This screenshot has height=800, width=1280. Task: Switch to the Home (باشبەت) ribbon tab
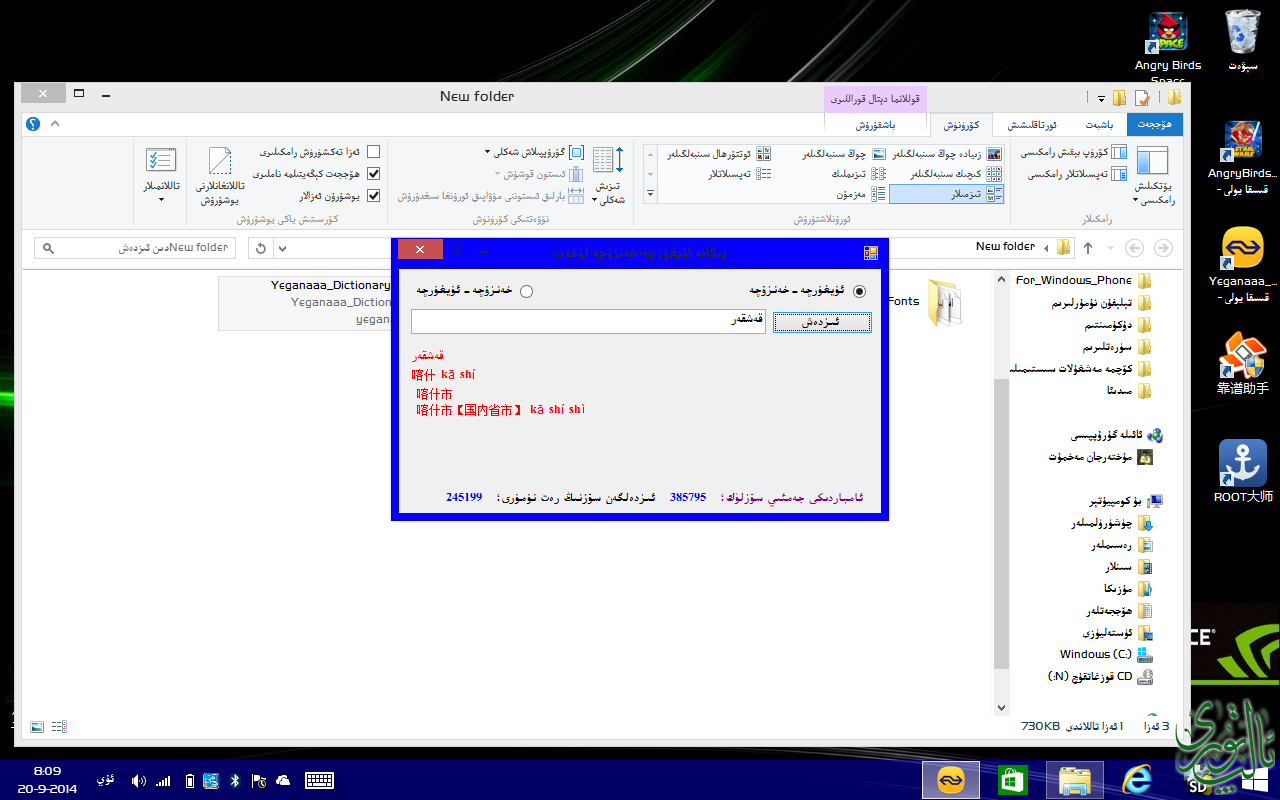1098,125
